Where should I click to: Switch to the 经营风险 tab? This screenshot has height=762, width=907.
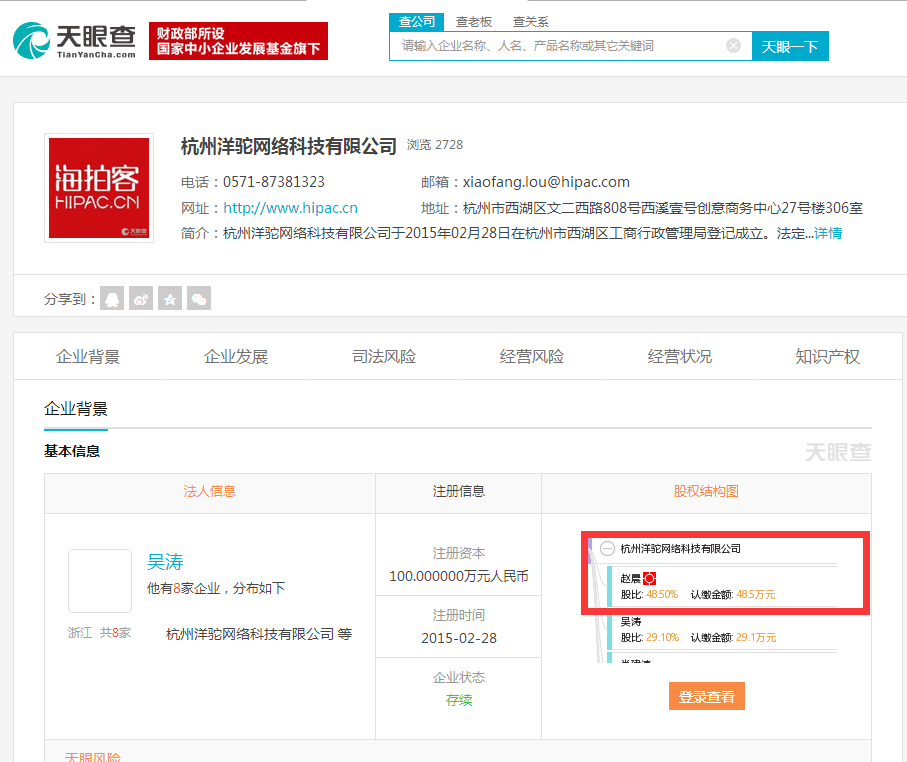click(x=532, y=356)
